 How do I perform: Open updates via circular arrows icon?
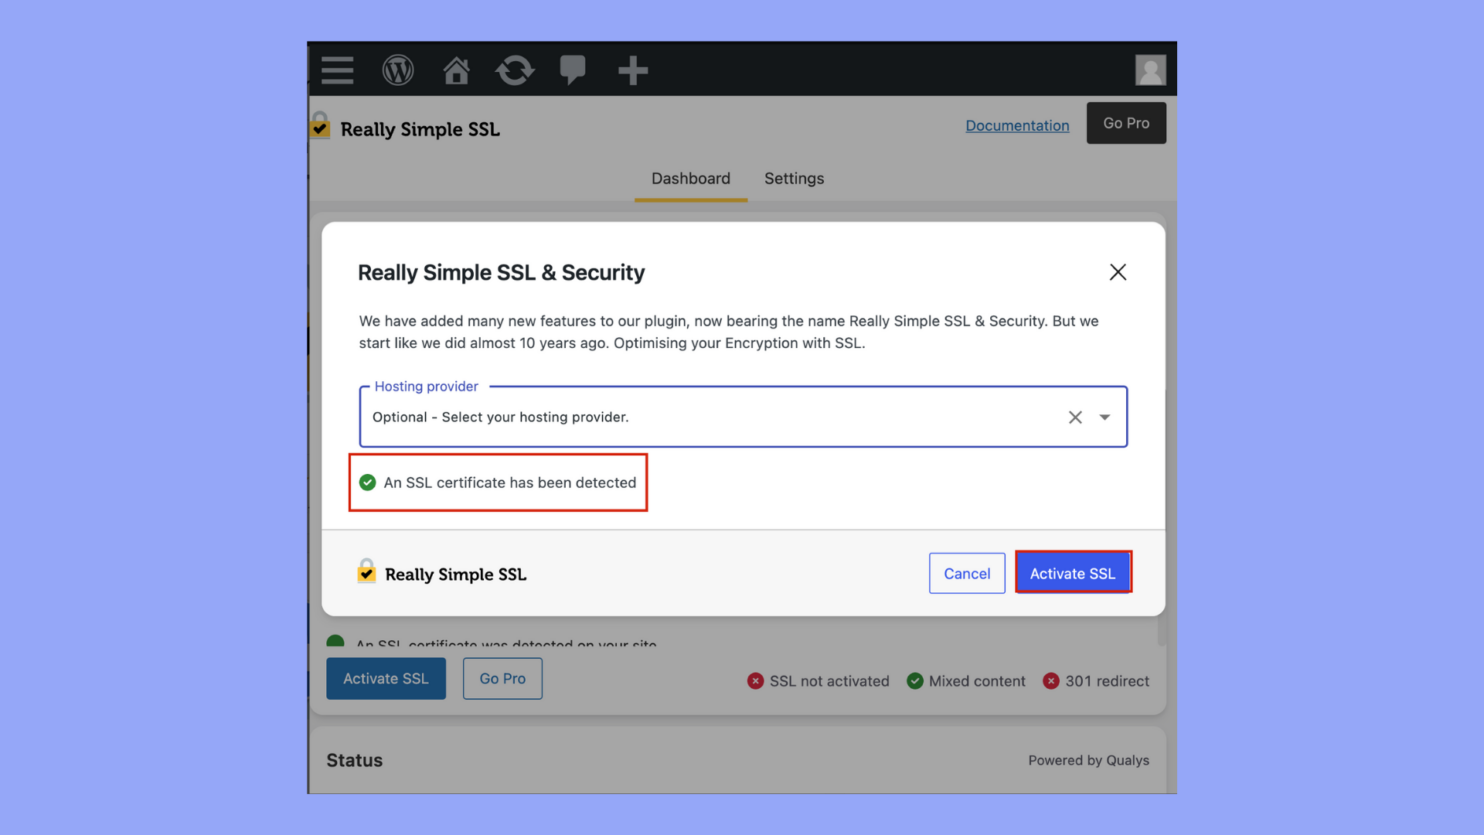point(515,70)
